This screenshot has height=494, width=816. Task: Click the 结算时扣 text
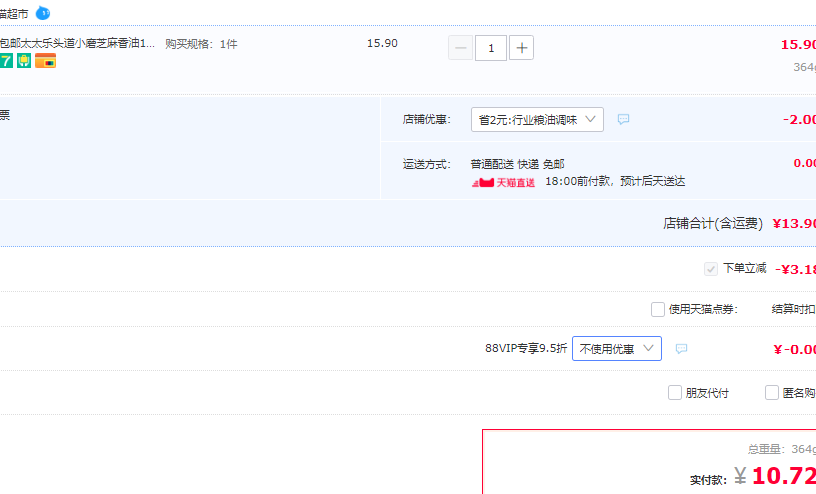point(793,309)
